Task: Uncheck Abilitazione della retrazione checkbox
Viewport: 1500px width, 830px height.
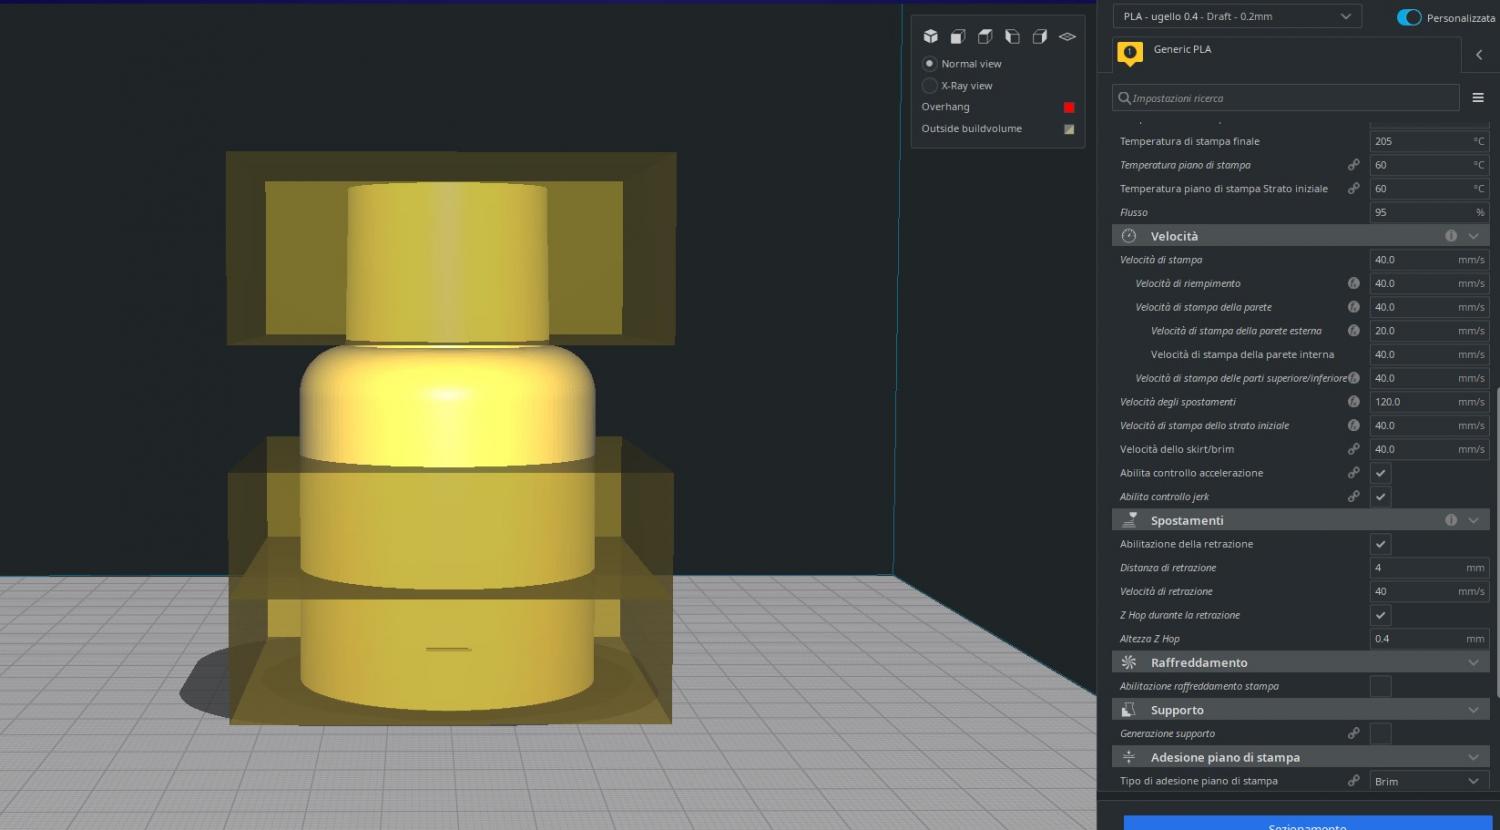Action: click(1380, 544)
